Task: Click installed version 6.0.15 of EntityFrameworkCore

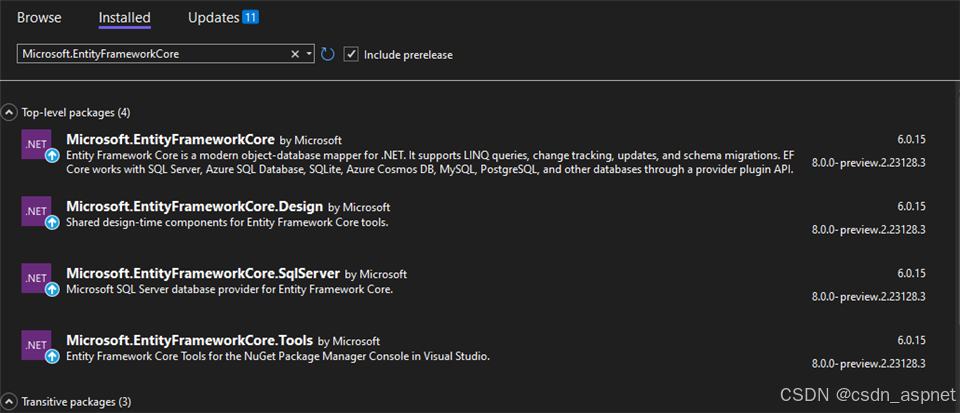Action: pyautogui.click(x=911, y=140)
